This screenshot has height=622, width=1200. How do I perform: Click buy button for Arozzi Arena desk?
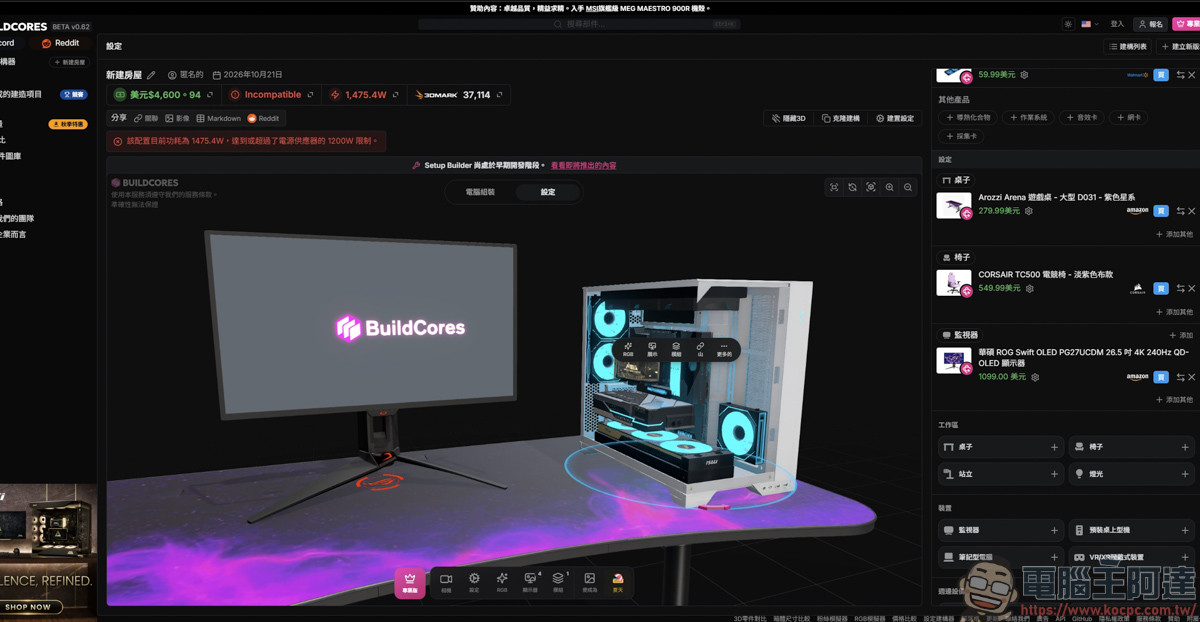[1161, 211]
